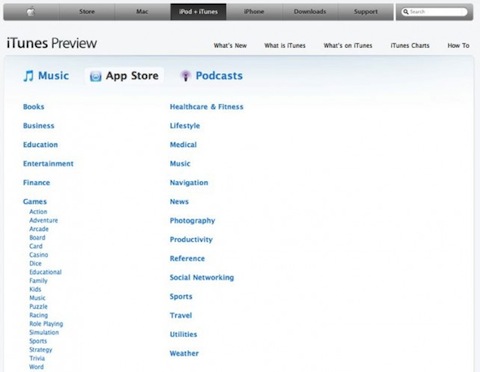Image resolution: width=480 pixels, height=372 pixels.
Task: Open the Store menu in top navigation
Action: tap(87, 12)
